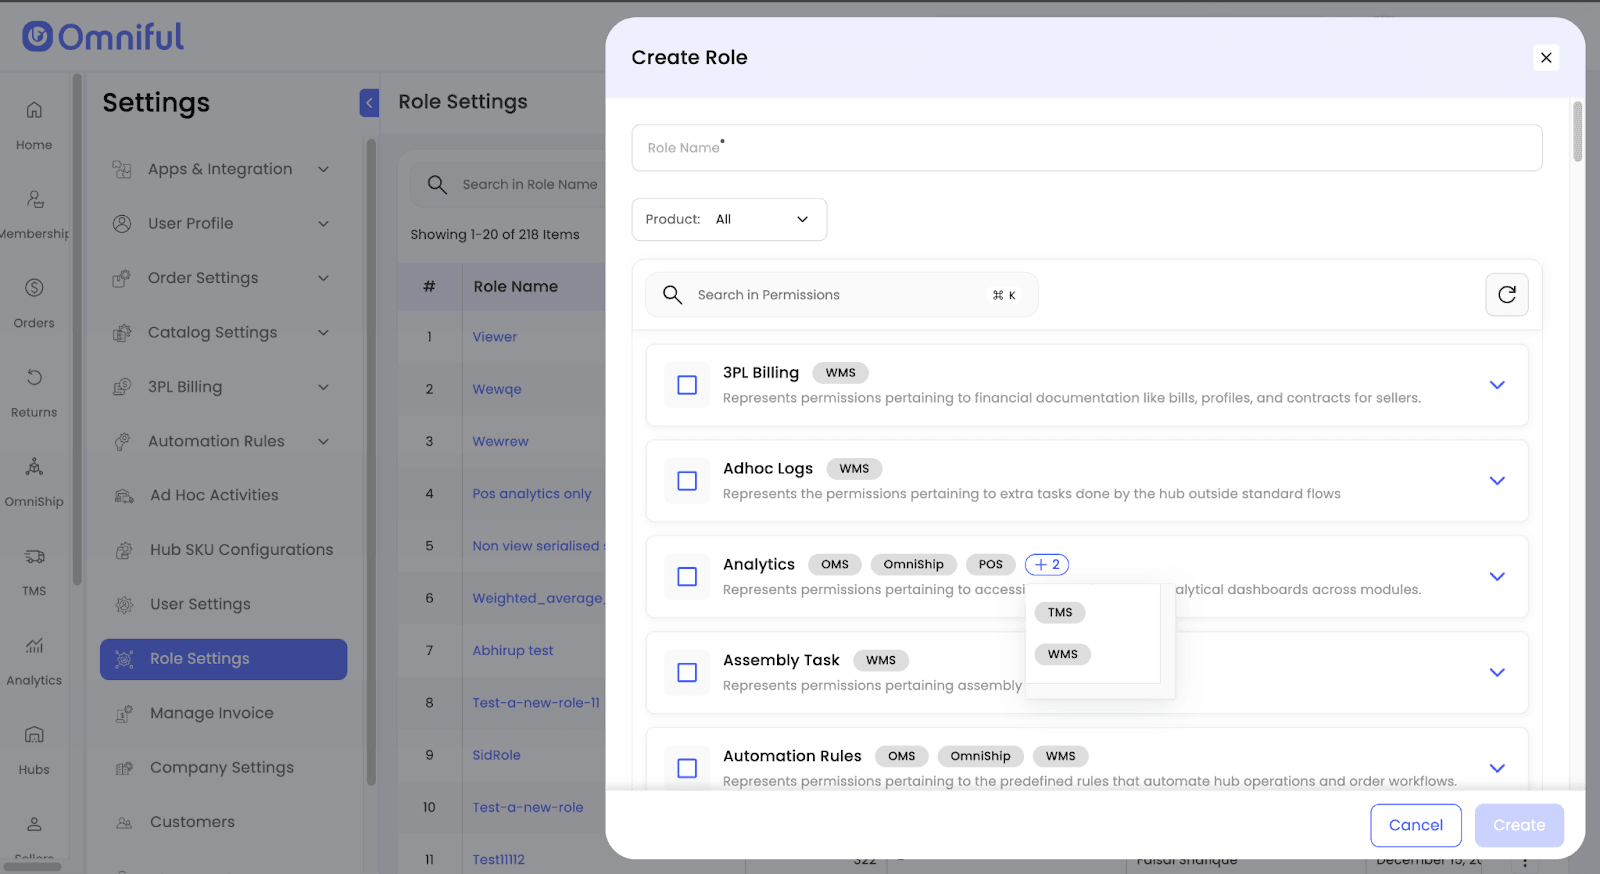Viewport: 1600px width, 874px height.
Task: Open the Returns sidebar icon
Action: point(34,378)
